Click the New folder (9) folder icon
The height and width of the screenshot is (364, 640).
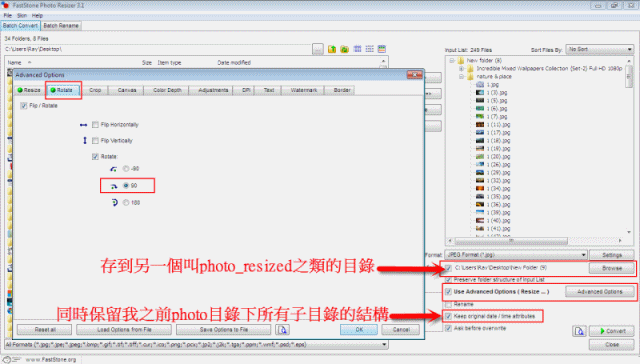(x=461, y=60)
